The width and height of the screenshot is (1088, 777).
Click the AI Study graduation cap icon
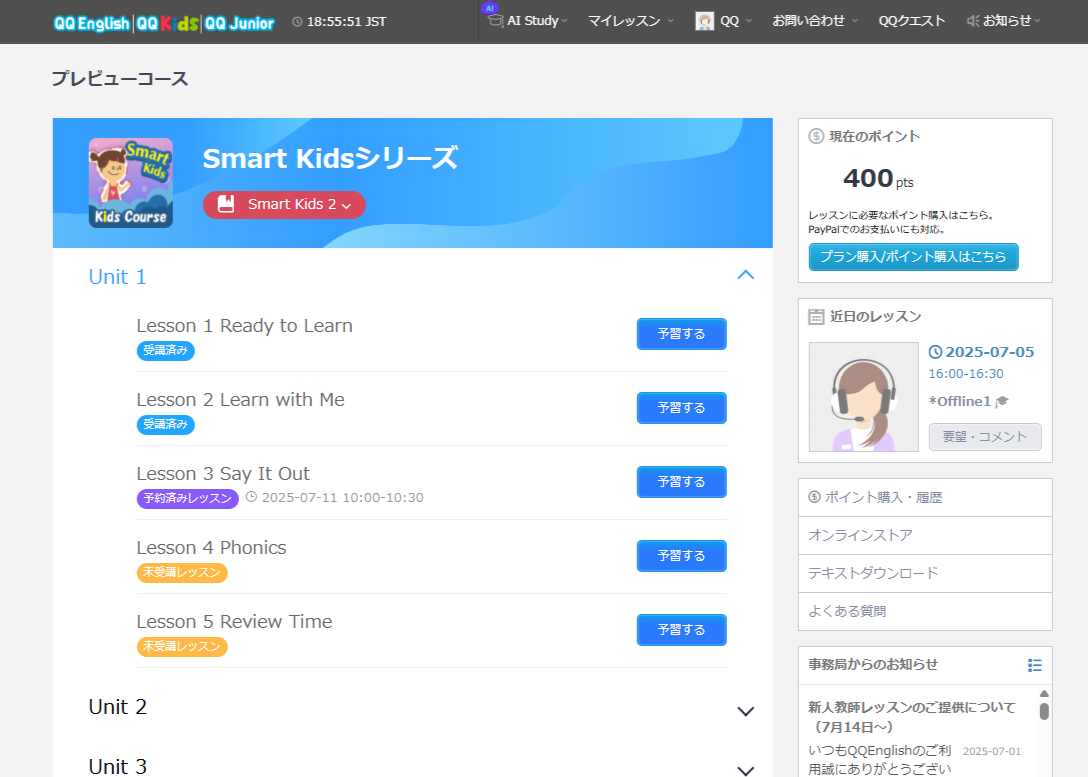point(495,21)
